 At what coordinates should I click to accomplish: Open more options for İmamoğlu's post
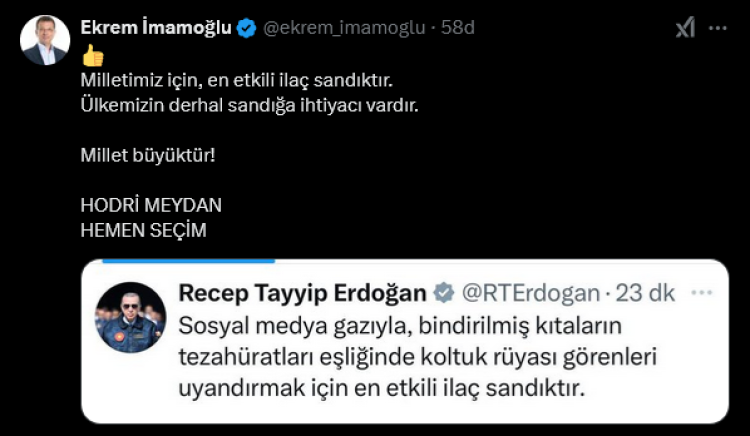tap(718, 29)
